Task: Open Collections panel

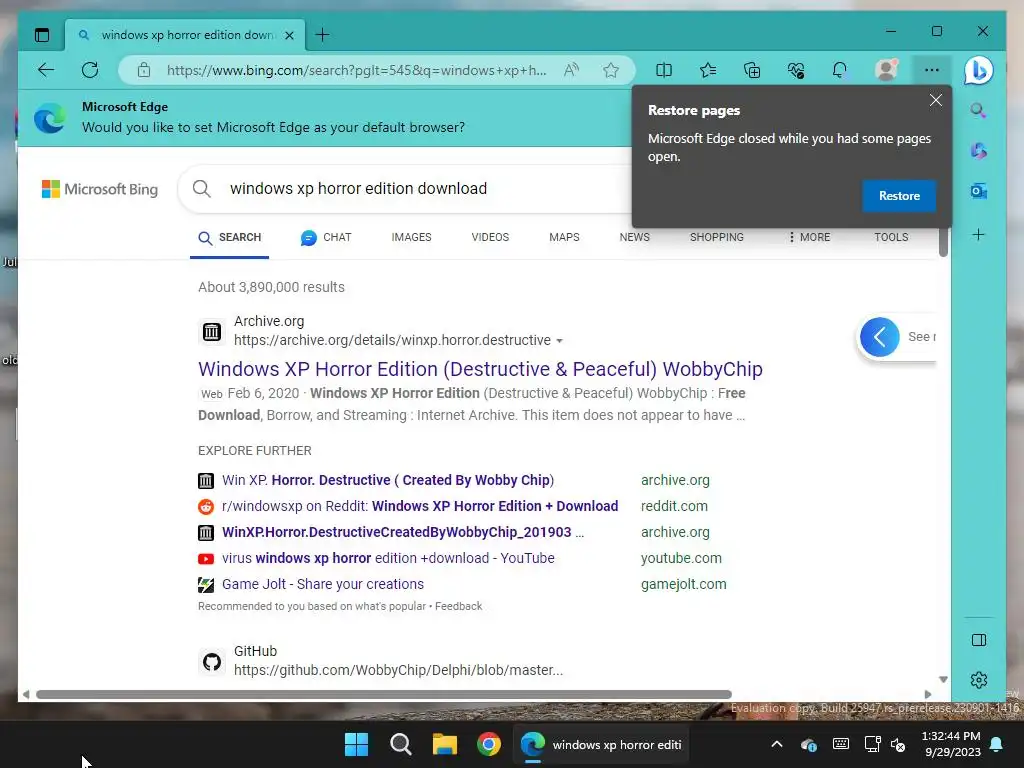Action: point(752,70)
